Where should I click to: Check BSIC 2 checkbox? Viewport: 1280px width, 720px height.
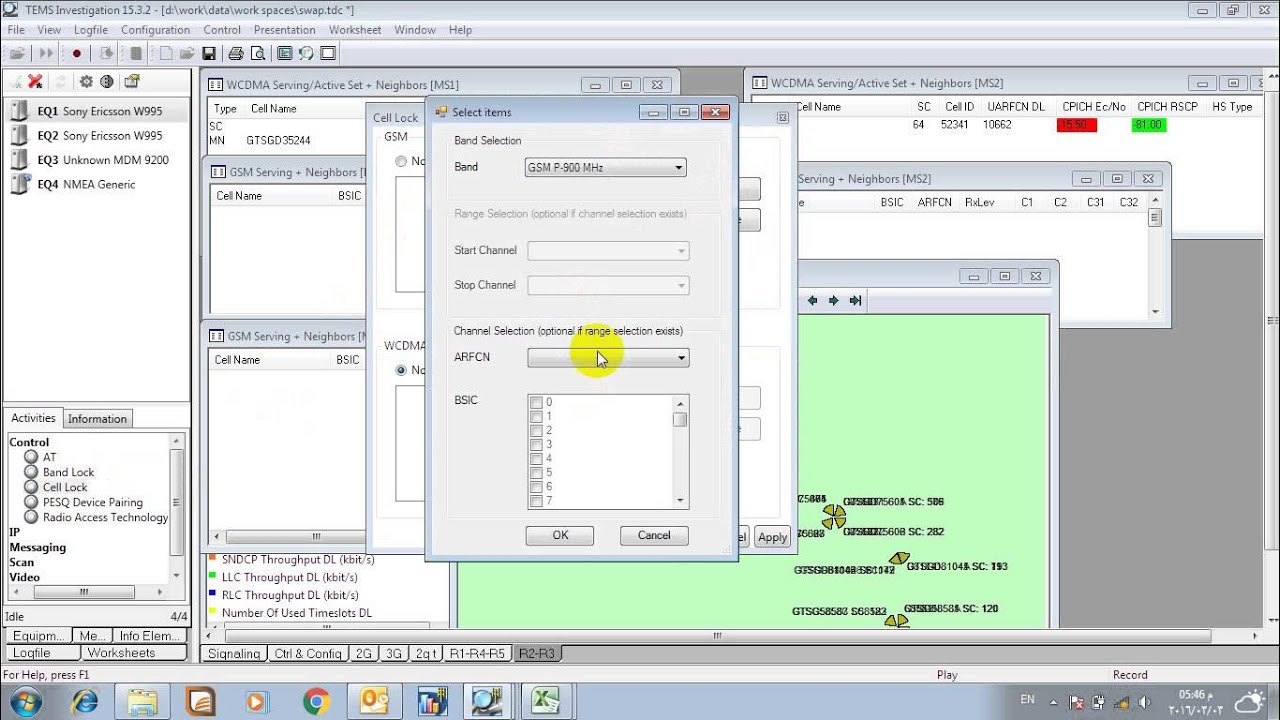tap(537, 431)
